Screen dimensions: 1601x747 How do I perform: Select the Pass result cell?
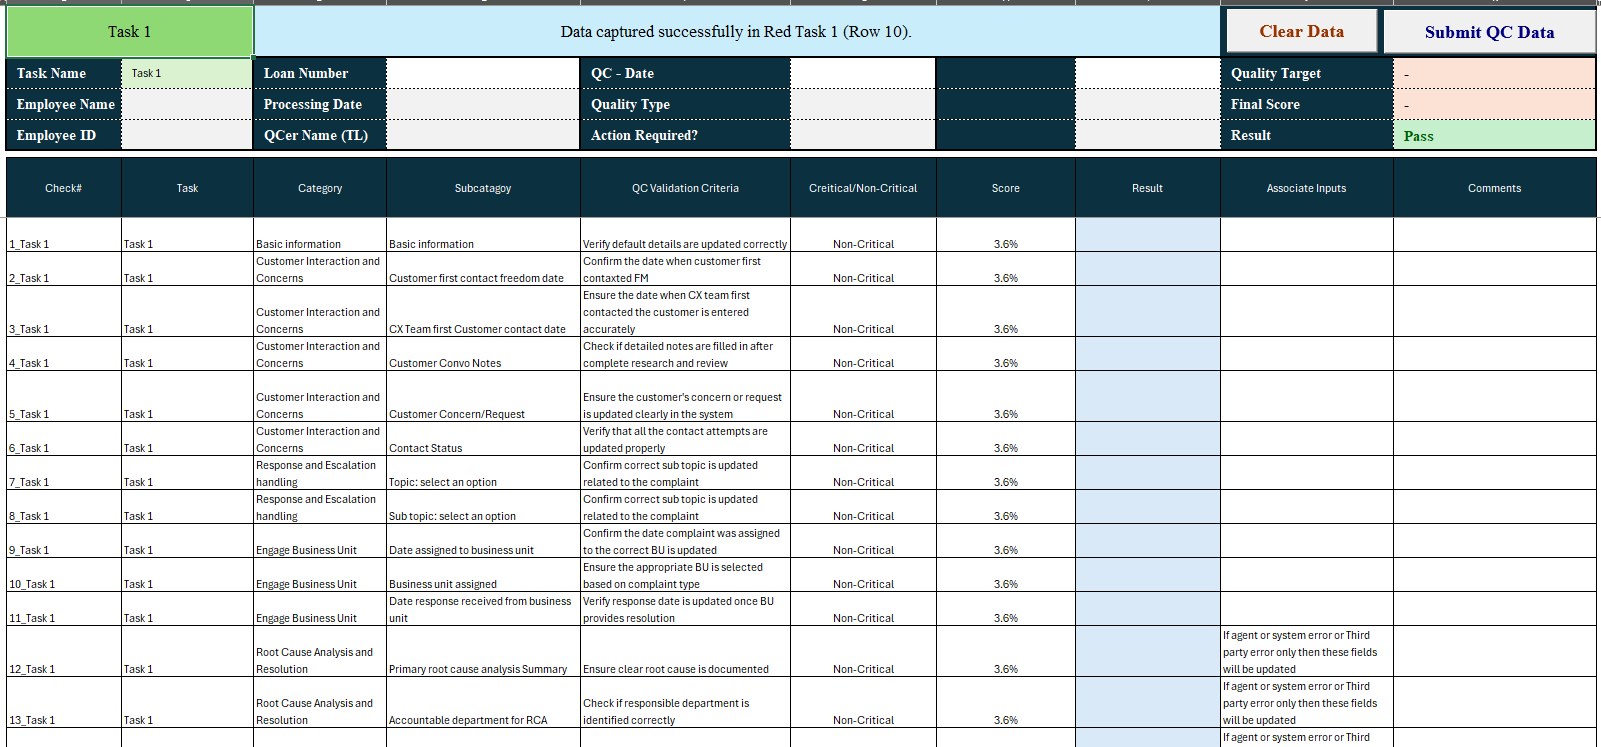(x=1494, y=135)
